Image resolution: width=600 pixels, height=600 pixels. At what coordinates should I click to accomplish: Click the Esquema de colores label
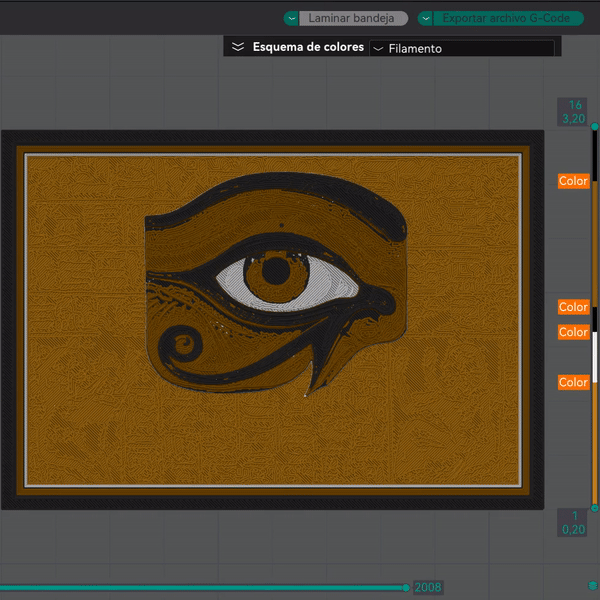[x=308, y=47]
